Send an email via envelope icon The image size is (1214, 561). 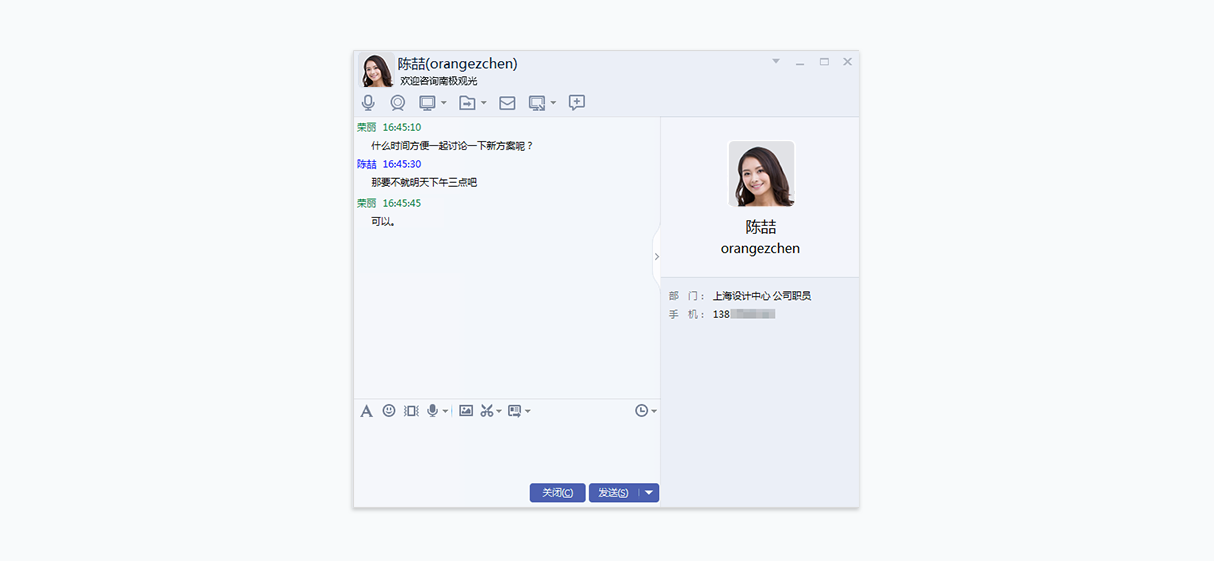coord(507,103)
